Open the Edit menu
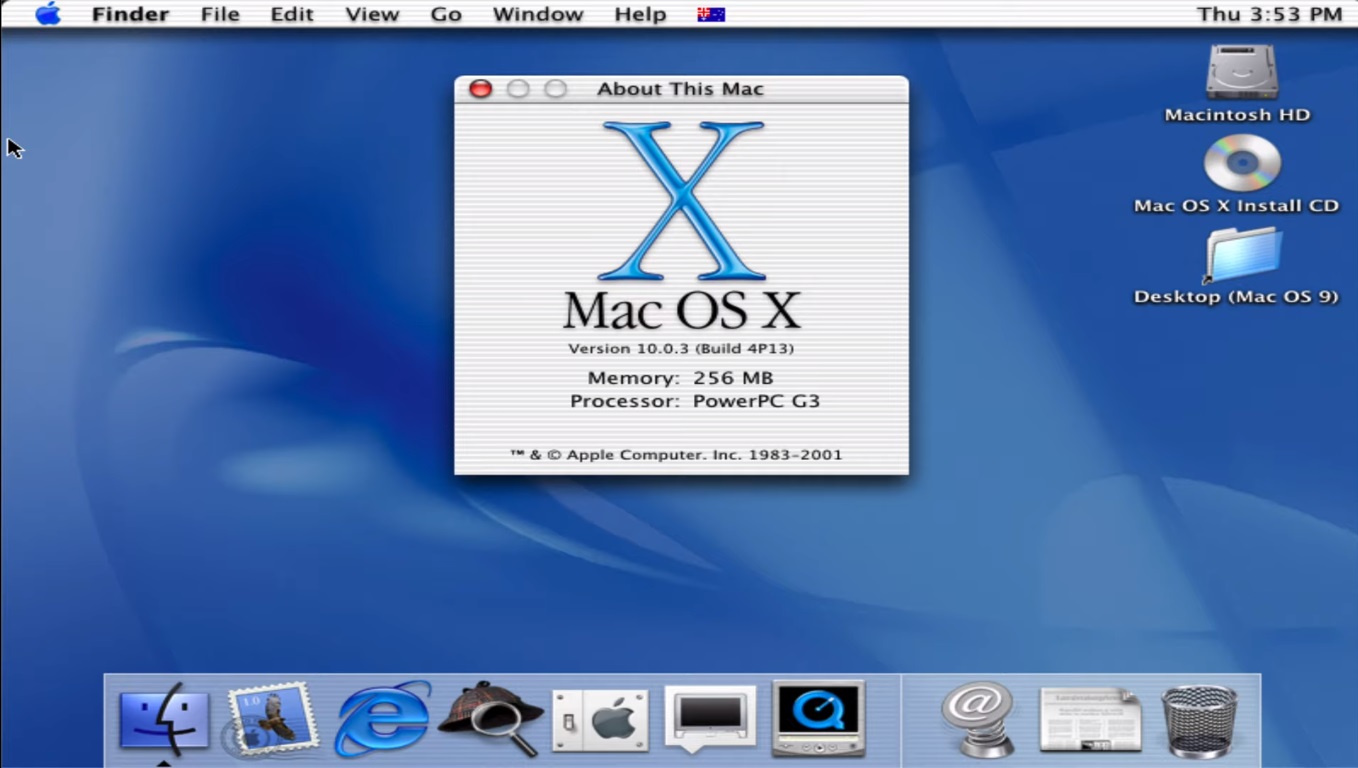This screenshot has width=1358, height=768. coord(292,14)
